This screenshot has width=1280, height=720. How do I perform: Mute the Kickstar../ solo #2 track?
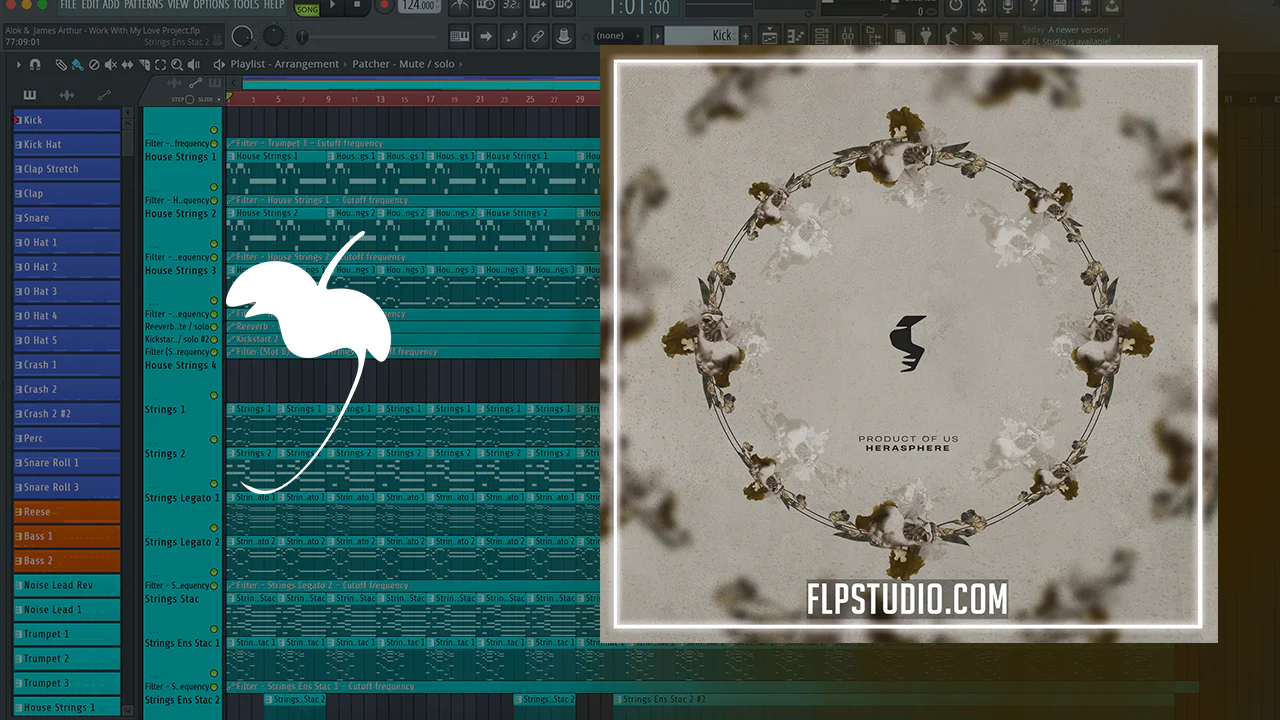[214, 340]
